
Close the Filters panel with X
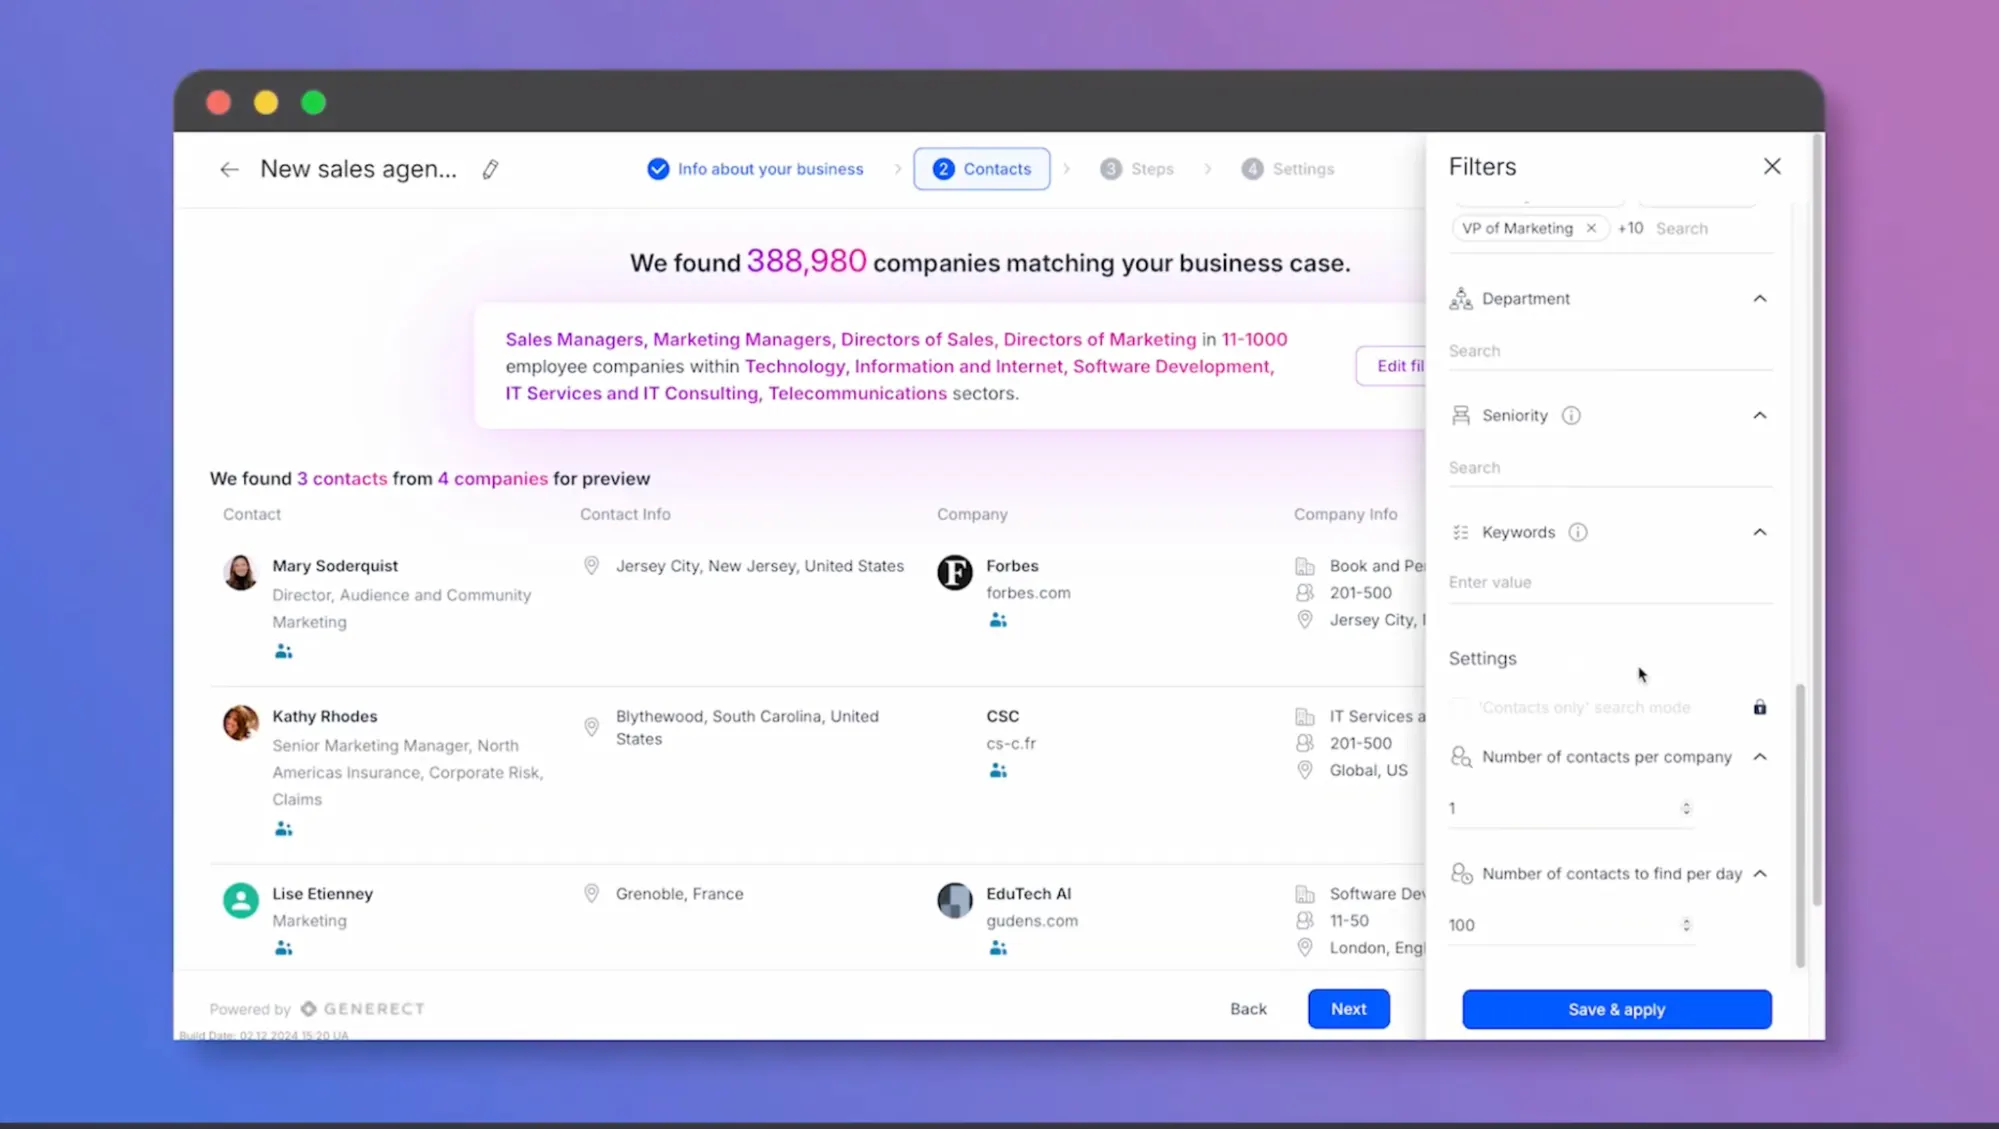pyautogui.click(x=1771, y=166)
